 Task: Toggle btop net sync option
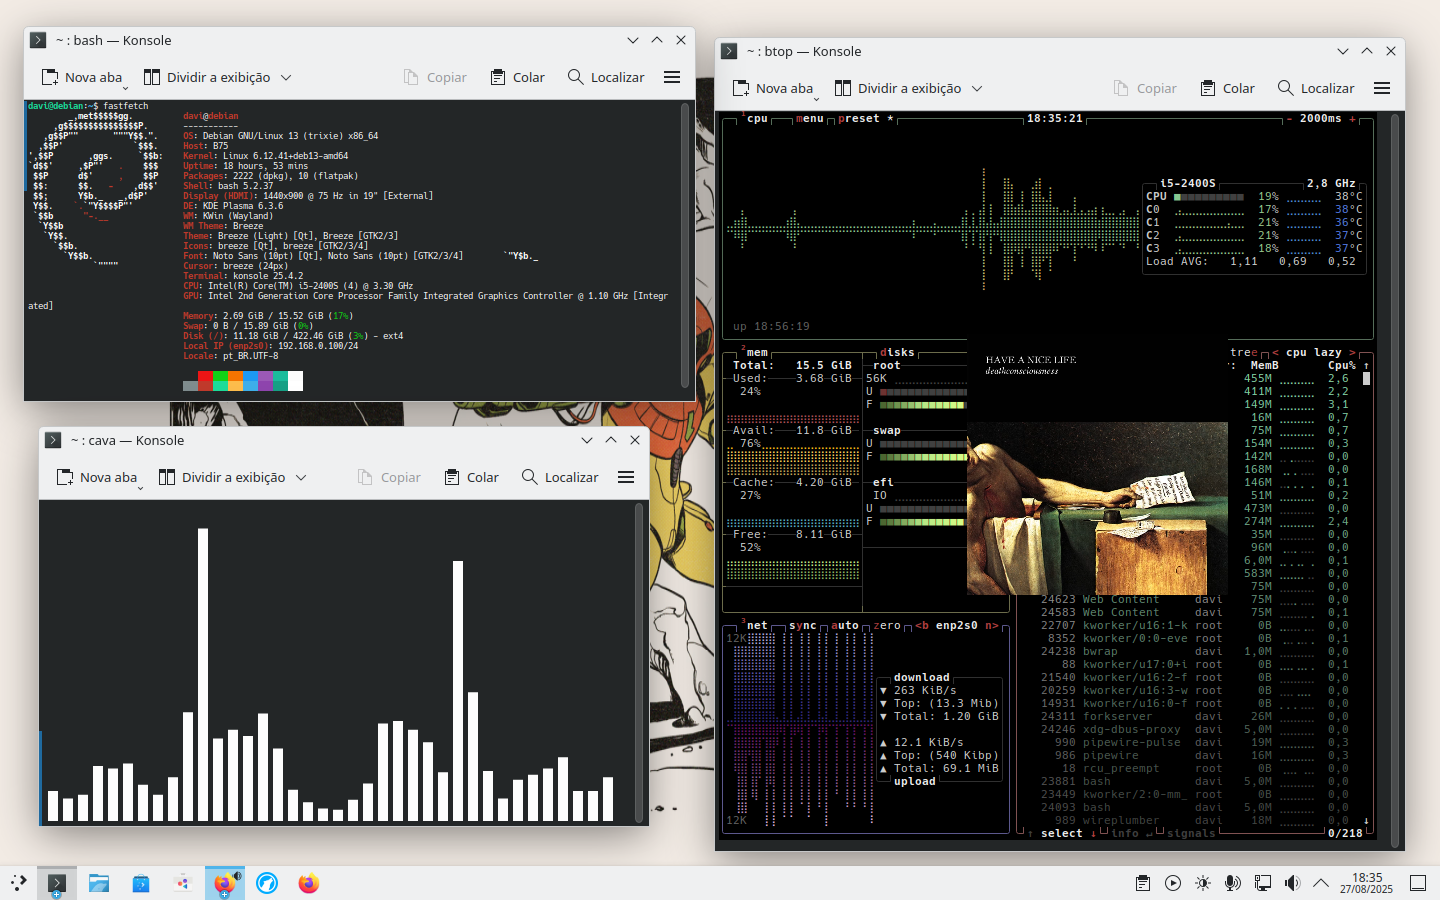[802, 625]
